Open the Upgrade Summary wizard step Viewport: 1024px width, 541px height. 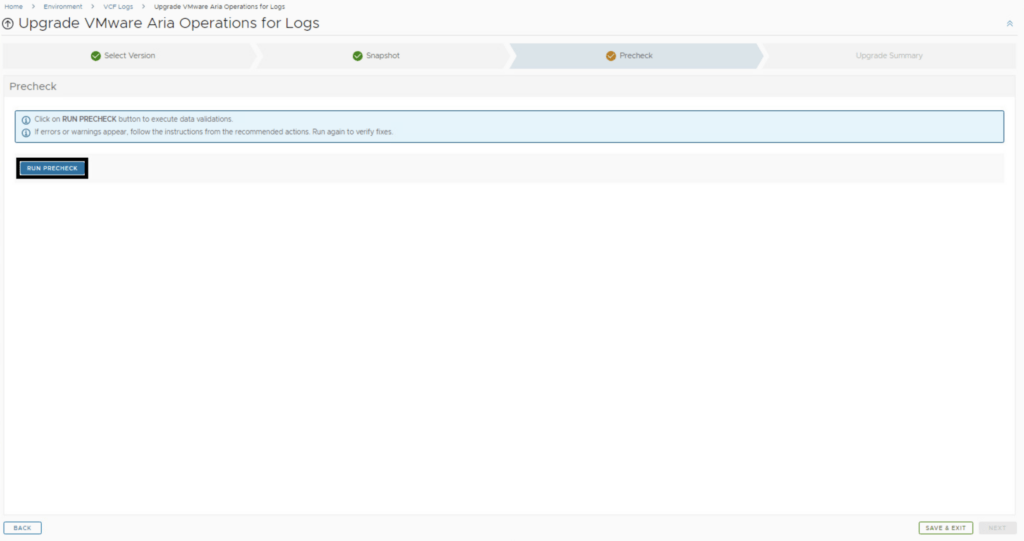889,56
